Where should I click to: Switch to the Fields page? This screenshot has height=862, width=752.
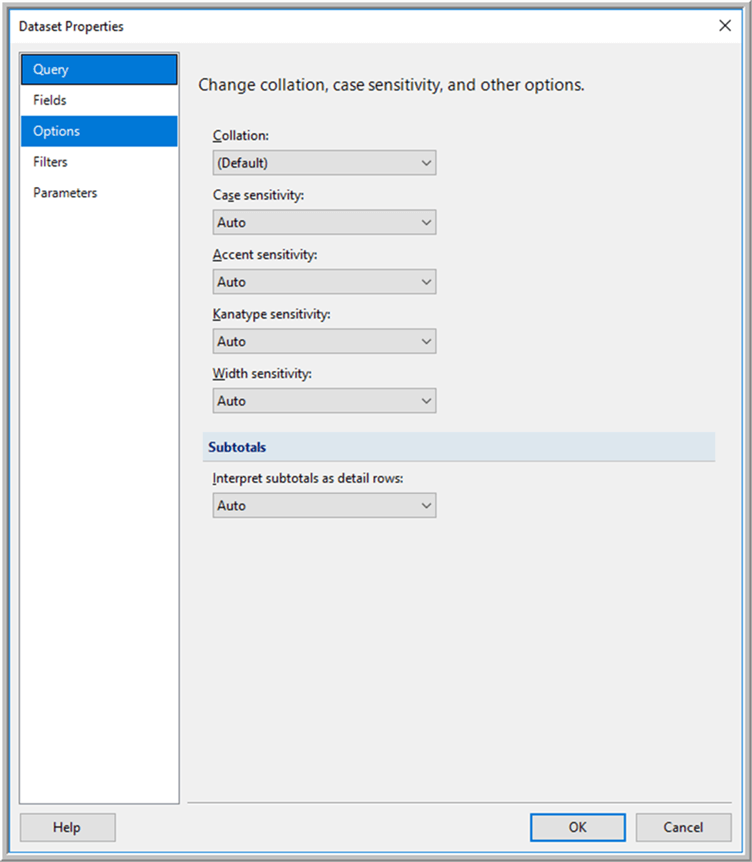99,100
